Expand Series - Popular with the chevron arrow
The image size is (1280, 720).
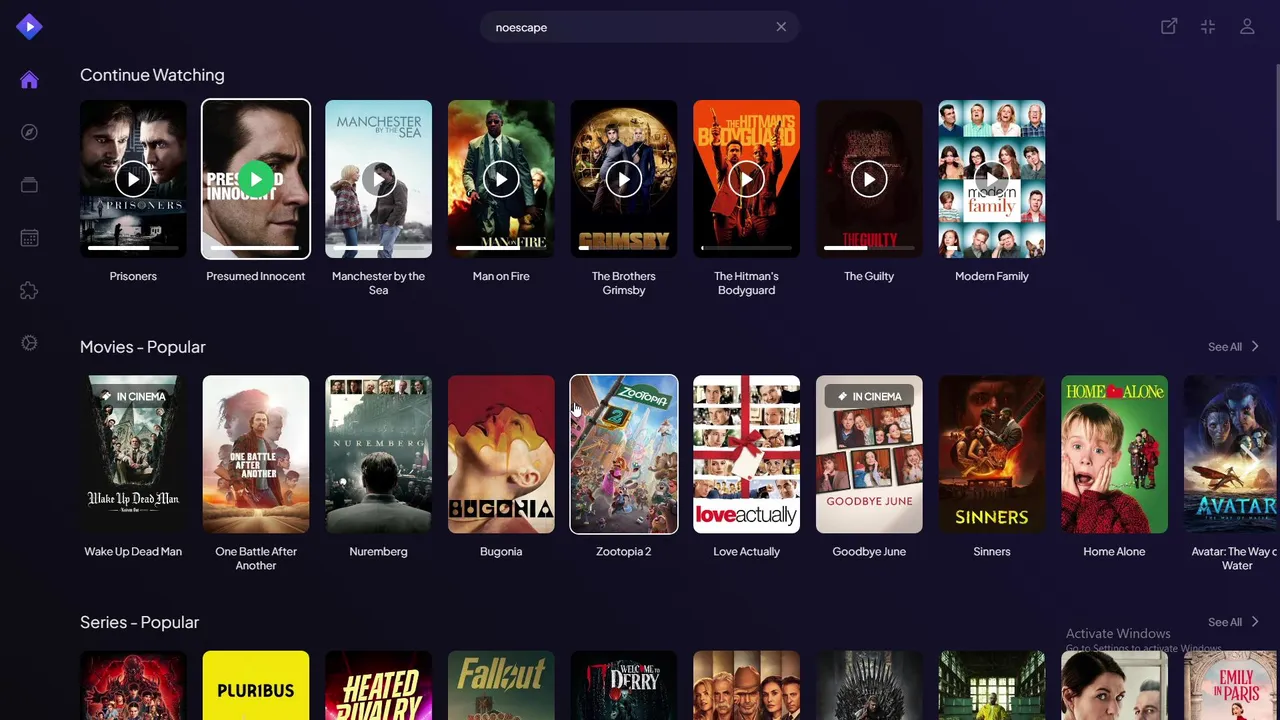pos(1255,622)
